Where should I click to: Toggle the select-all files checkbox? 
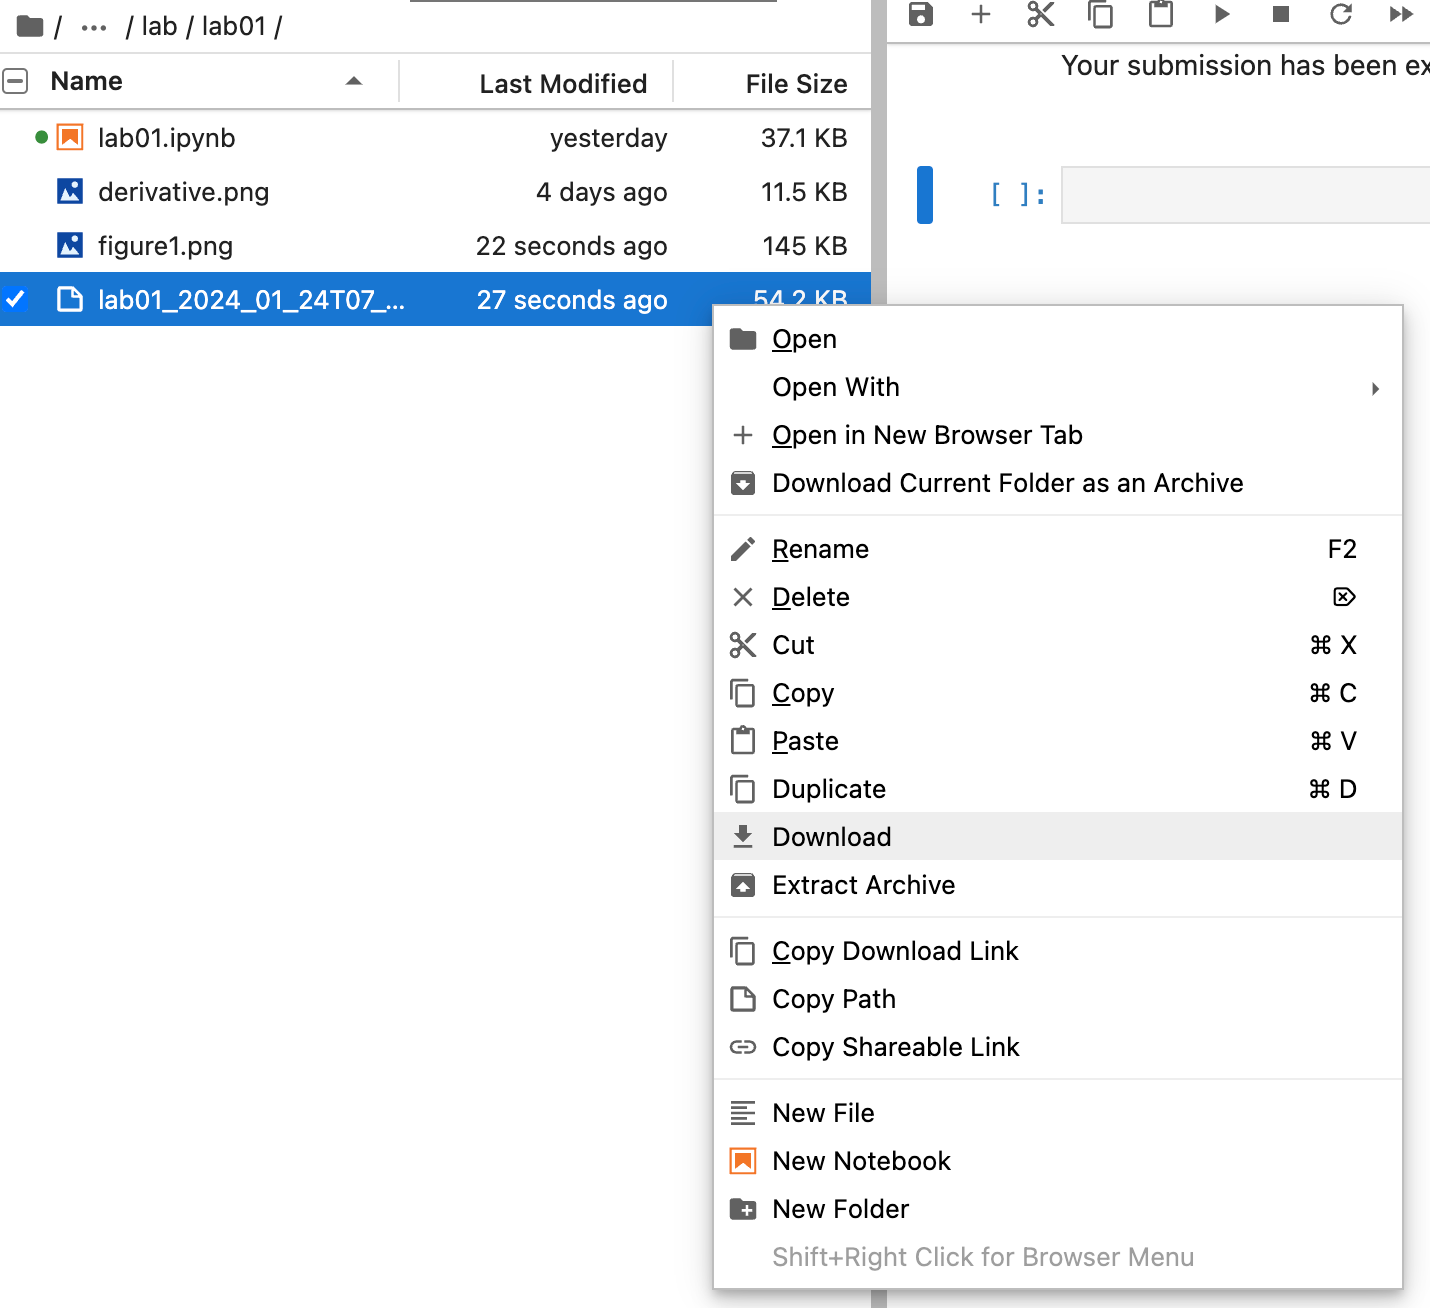pyautogui.click(x=15, y=80)
